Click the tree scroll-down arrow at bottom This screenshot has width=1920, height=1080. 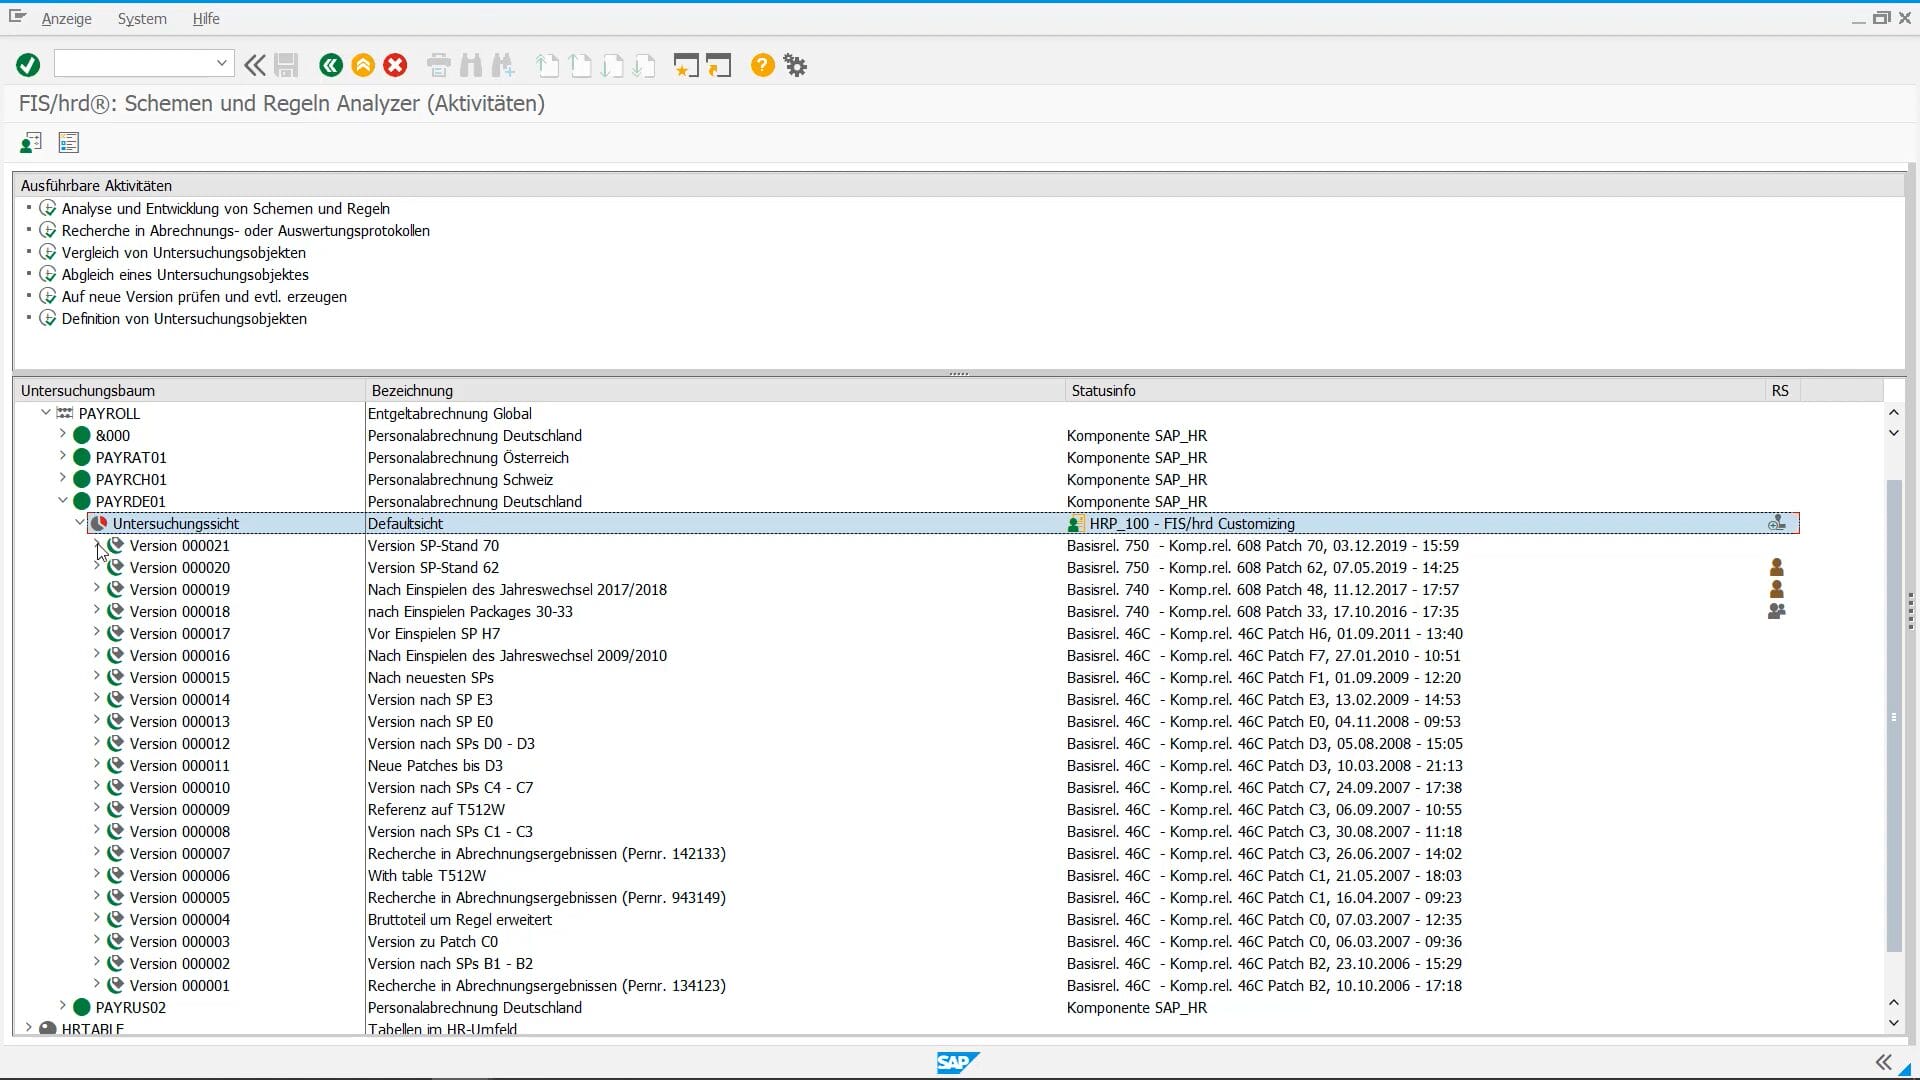[x=1893, y=1023]
